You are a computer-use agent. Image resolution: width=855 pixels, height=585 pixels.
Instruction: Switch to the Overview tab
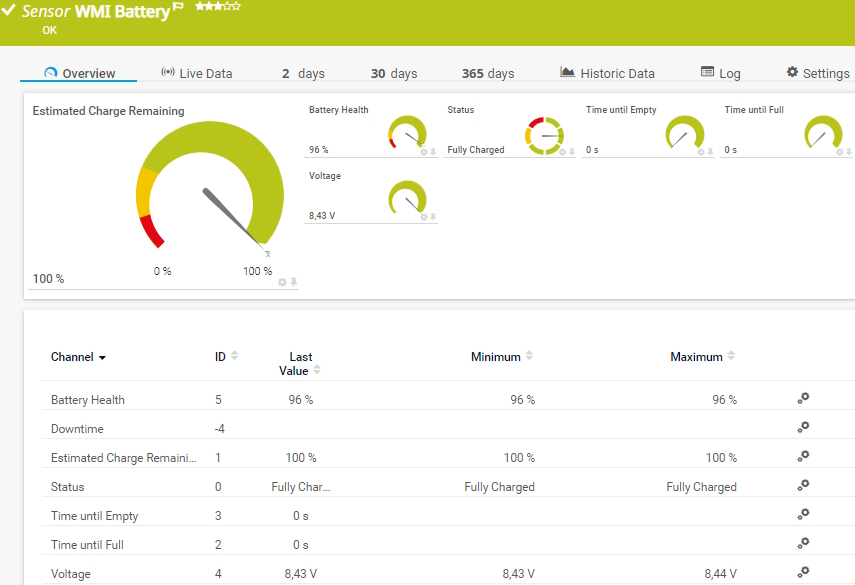pos(79,73)
